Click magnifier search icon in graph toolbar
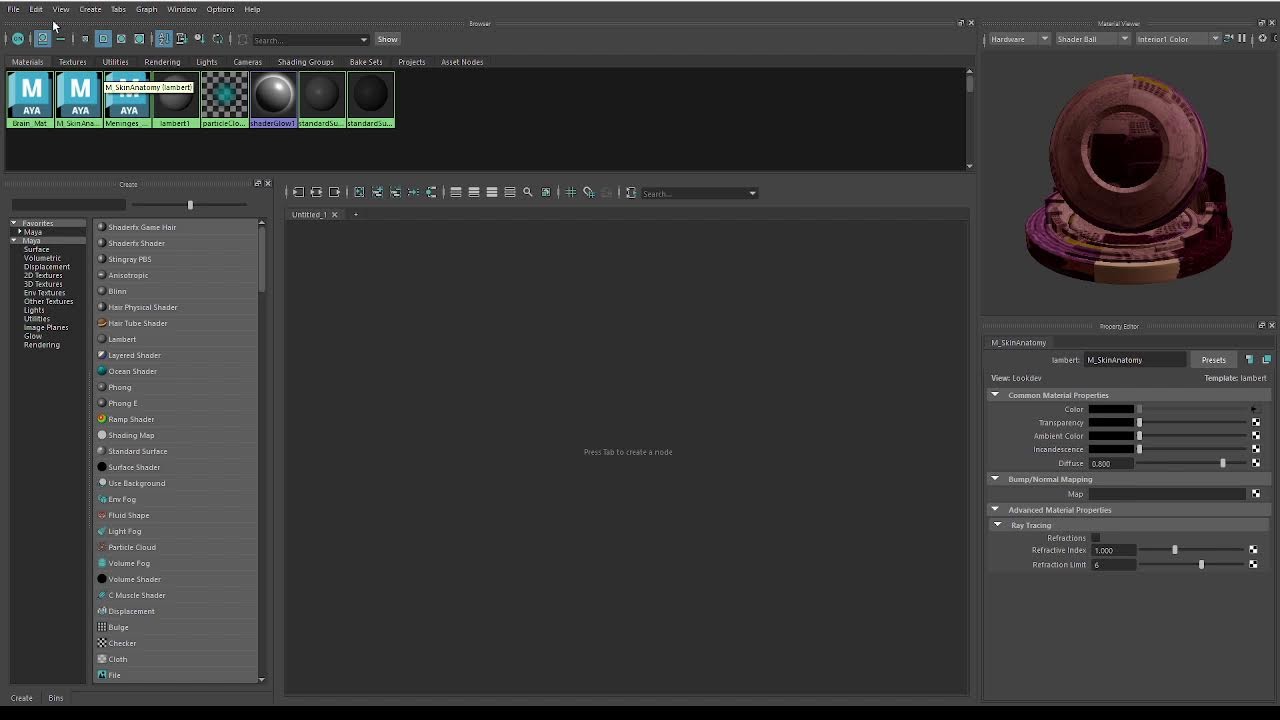Screen dimensions: 1280x720 (x=528, y=192)
